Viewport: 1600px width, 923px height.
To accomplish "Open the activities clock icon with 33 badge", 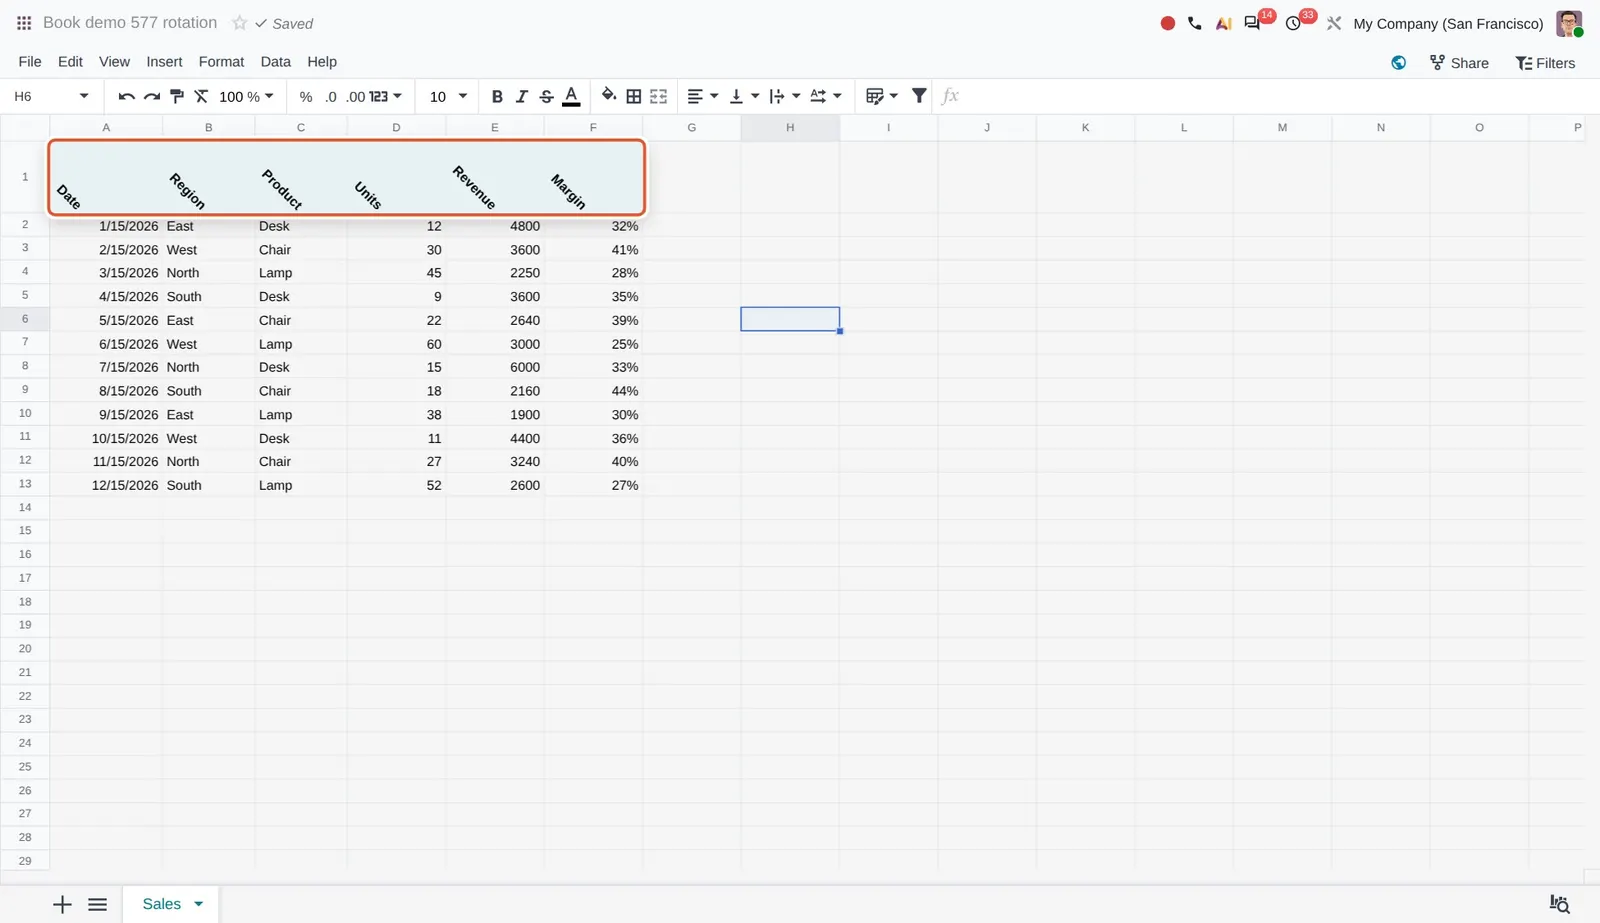I will [x=1294, y=22].
